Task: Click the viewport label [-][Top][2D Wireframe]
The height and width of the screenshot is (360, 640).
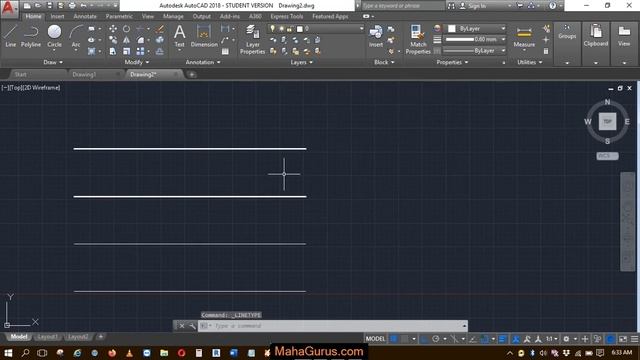Action: point(31,87)
